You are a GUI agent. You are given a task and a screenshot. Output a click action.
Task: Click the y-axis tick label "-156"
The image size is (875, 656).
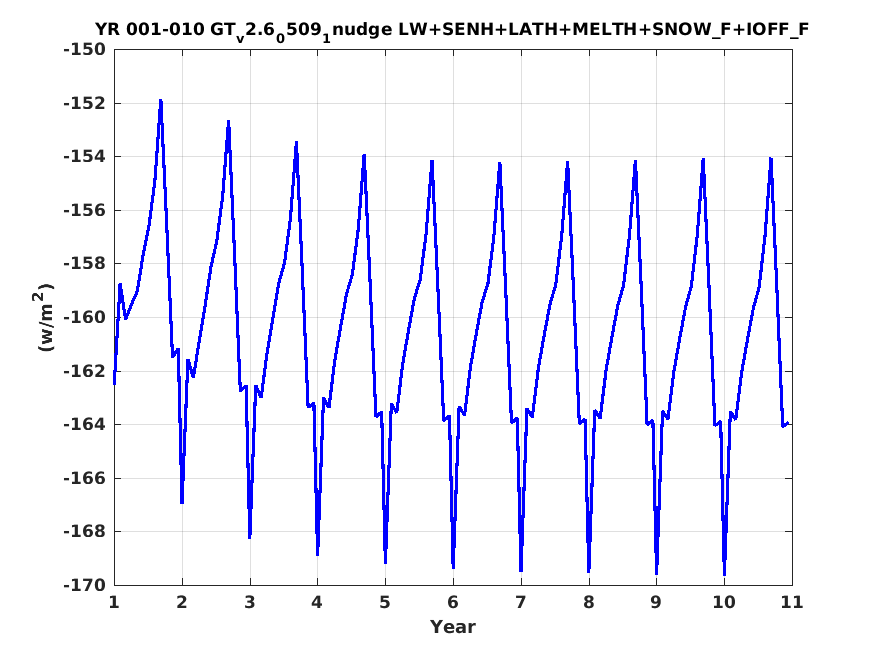(x=85, y=210)
